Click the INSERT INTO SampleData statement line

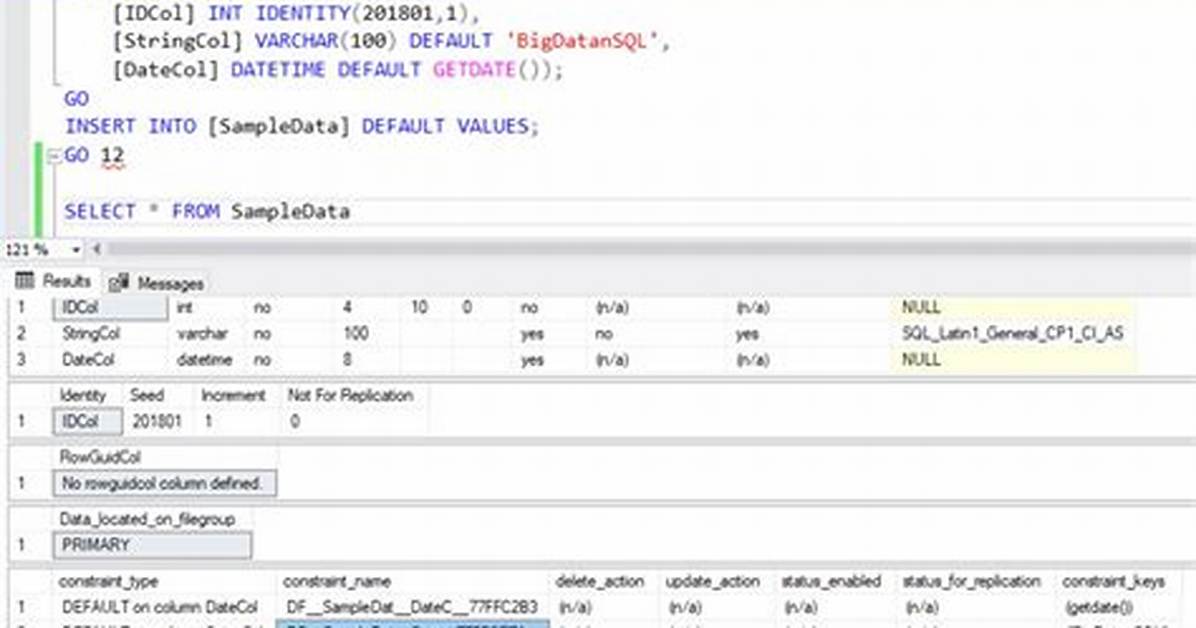pos(302,126)
